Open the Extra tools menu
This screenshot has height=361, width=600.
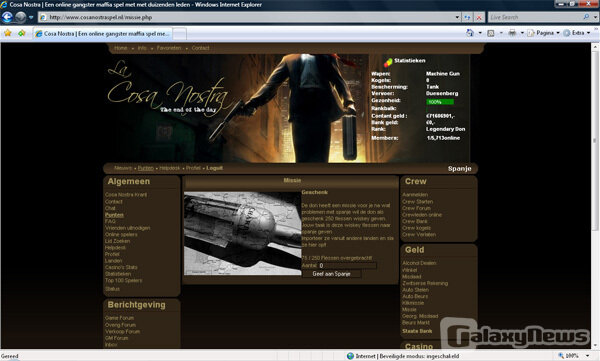click(x=577, y=33)
